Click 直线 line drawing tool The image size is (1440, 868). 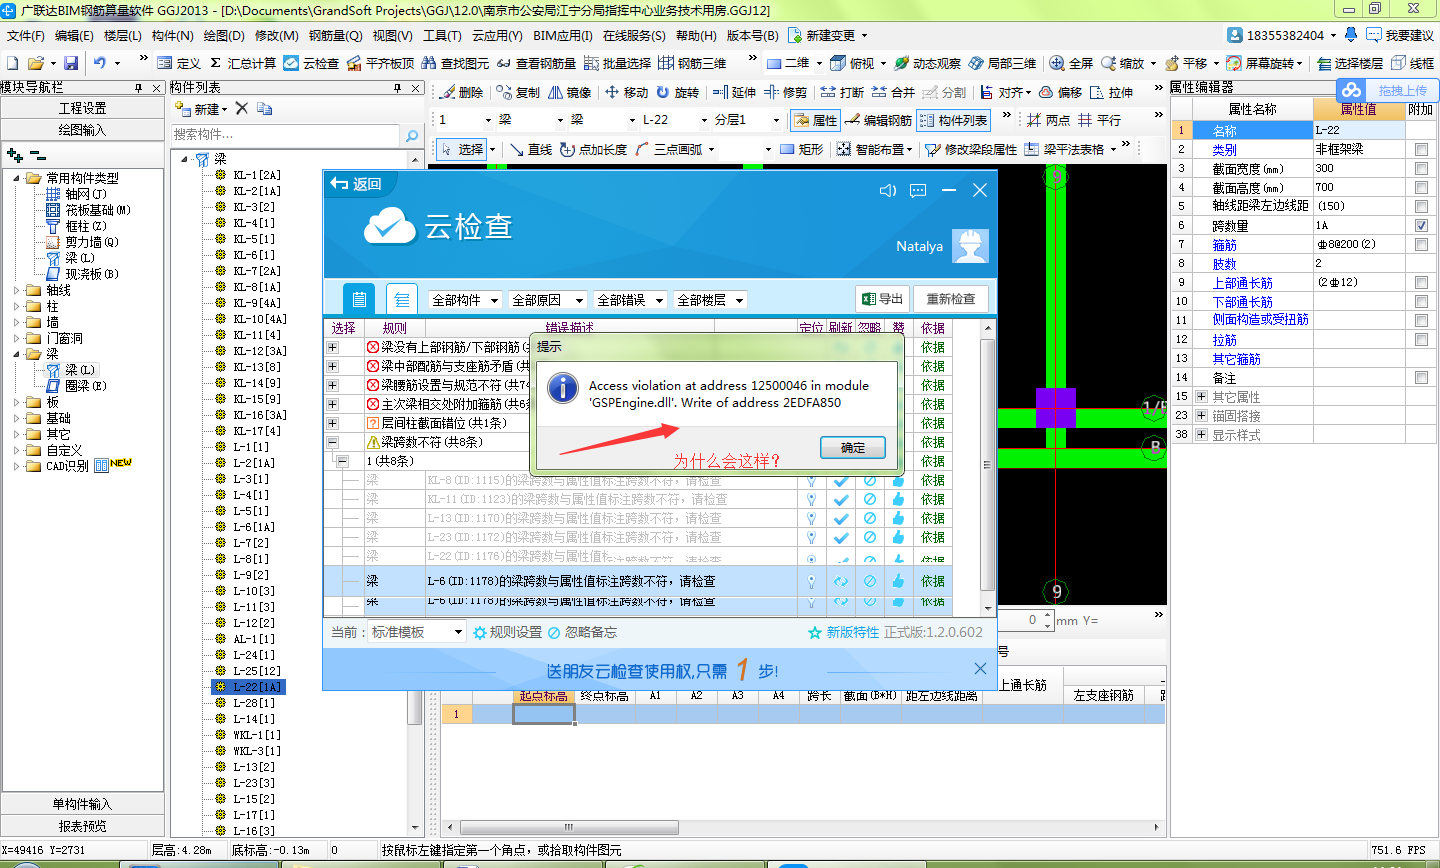(530, 149)
